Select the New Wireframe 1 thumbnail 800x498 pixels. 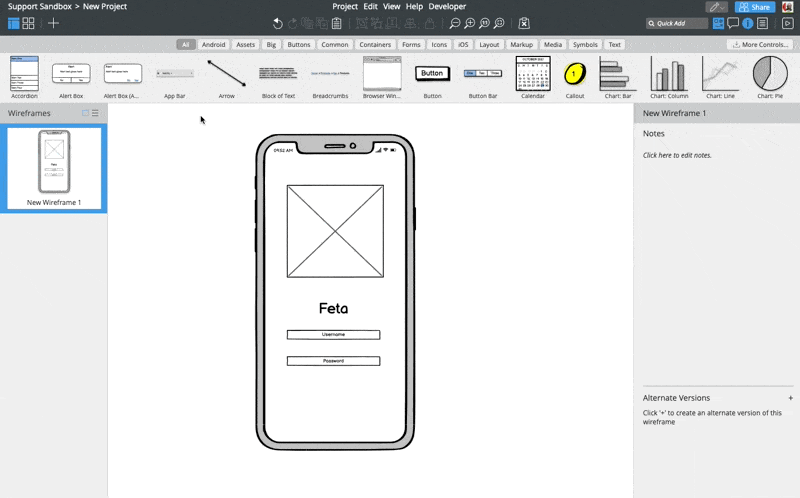tap(54, 168)
